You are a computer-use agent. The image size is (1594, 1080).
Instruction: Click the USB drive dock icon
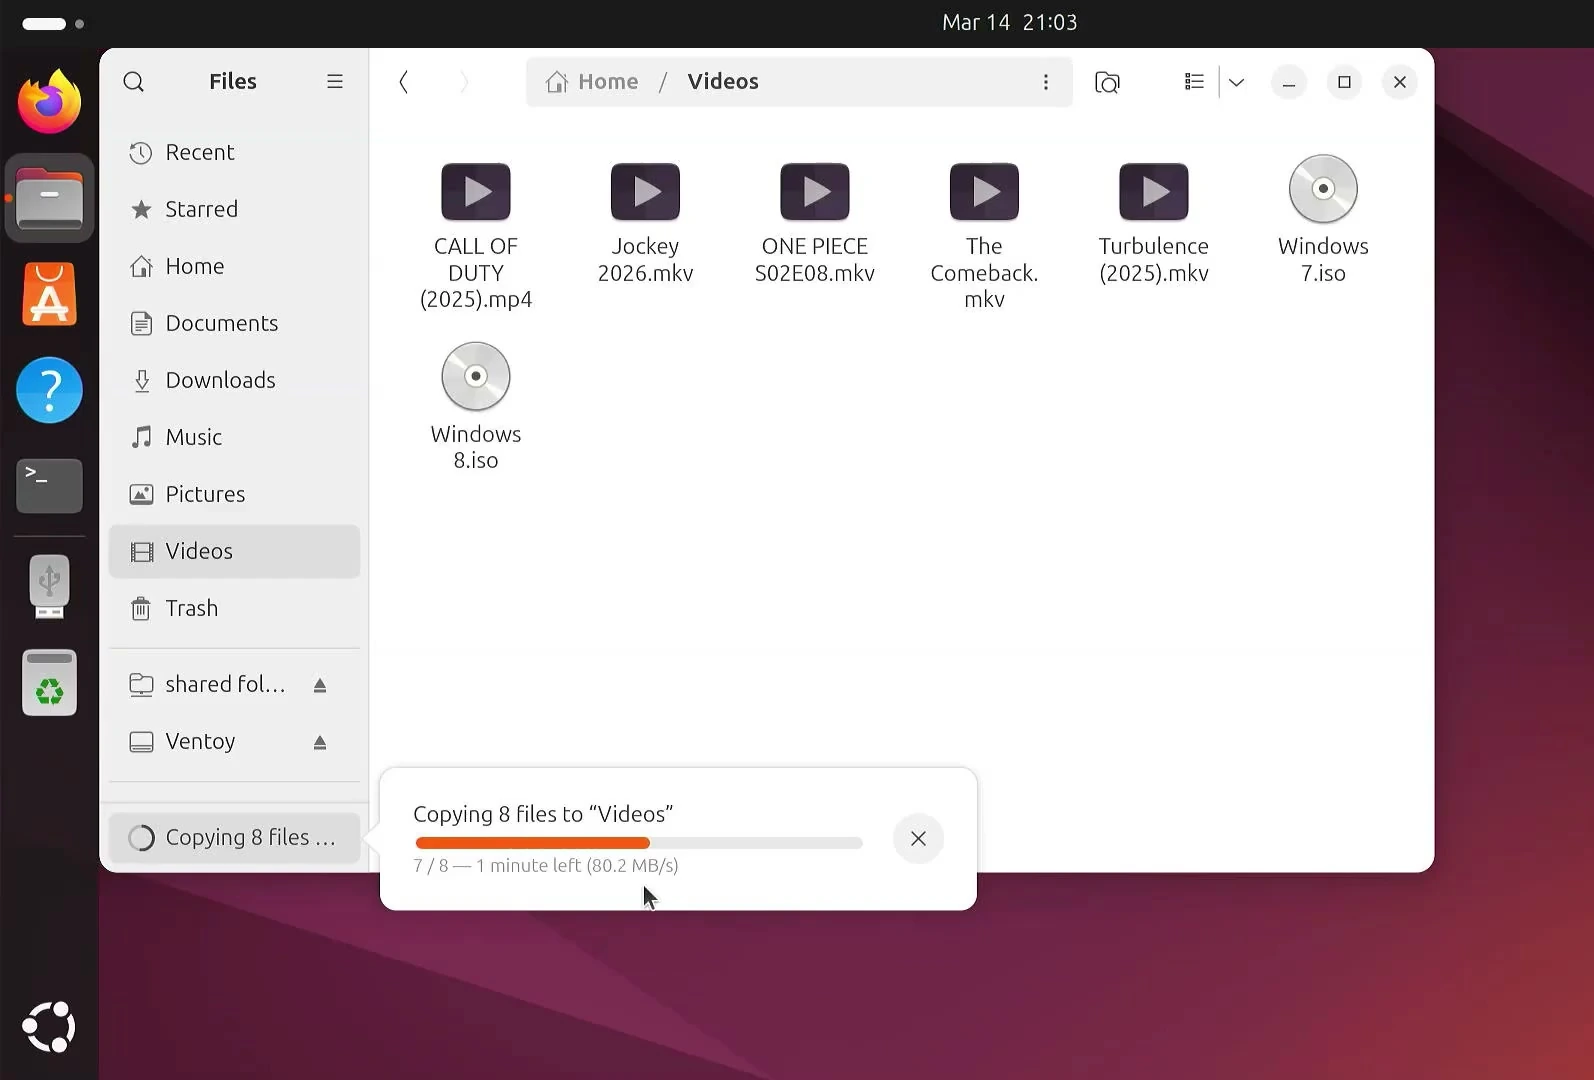[49, 586]
